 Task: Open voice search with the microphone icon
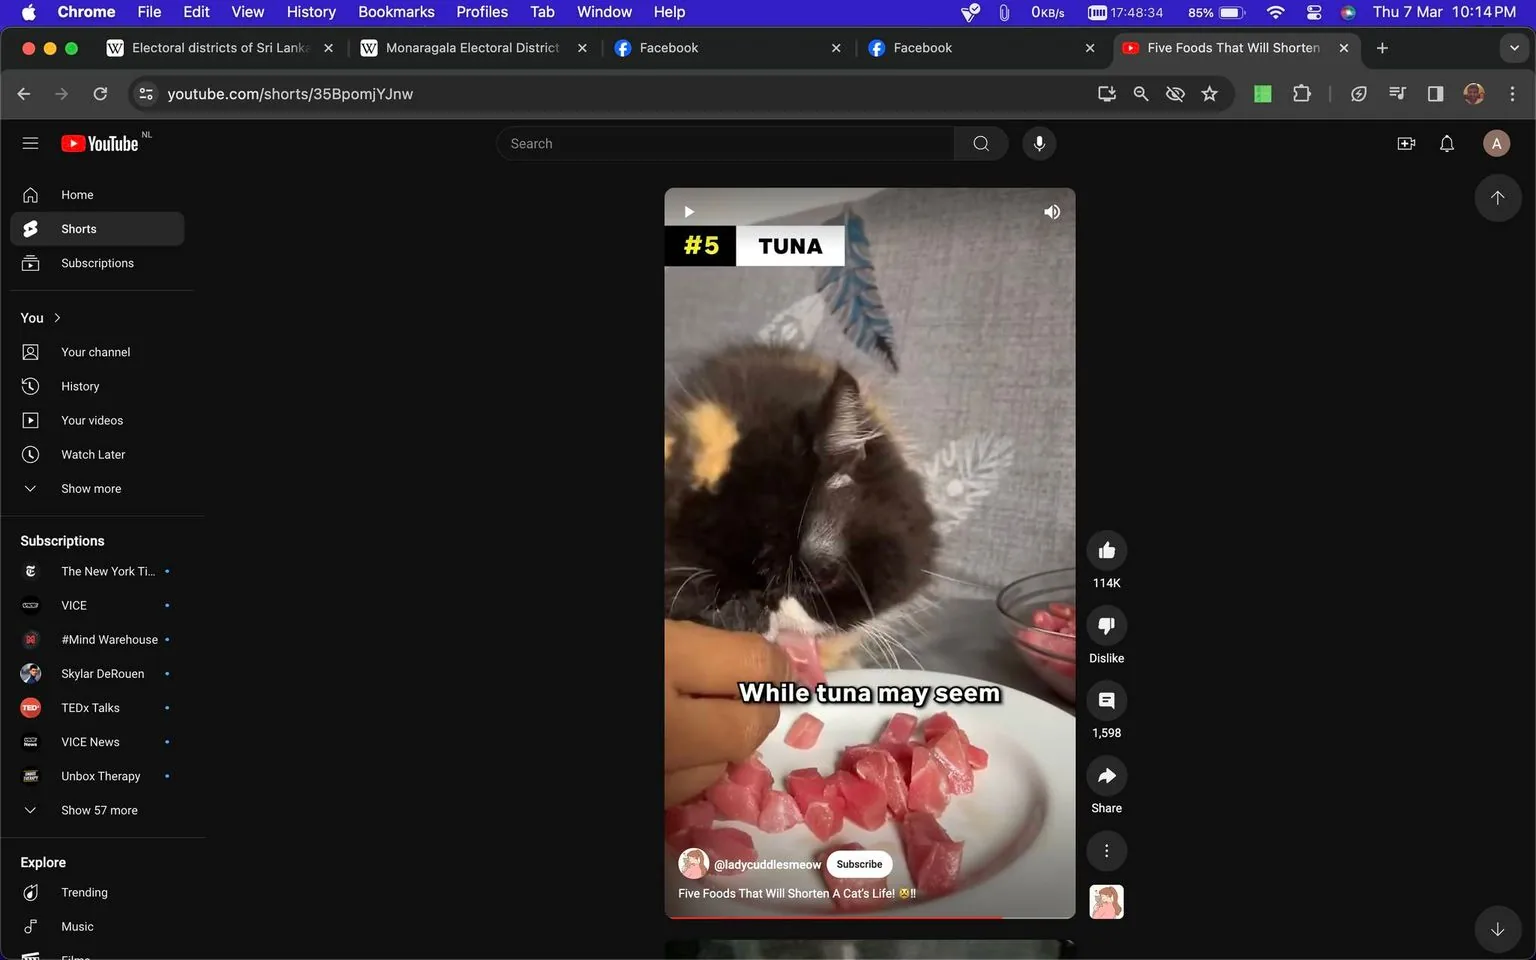pyautogui.click(x=1039, y=143)
